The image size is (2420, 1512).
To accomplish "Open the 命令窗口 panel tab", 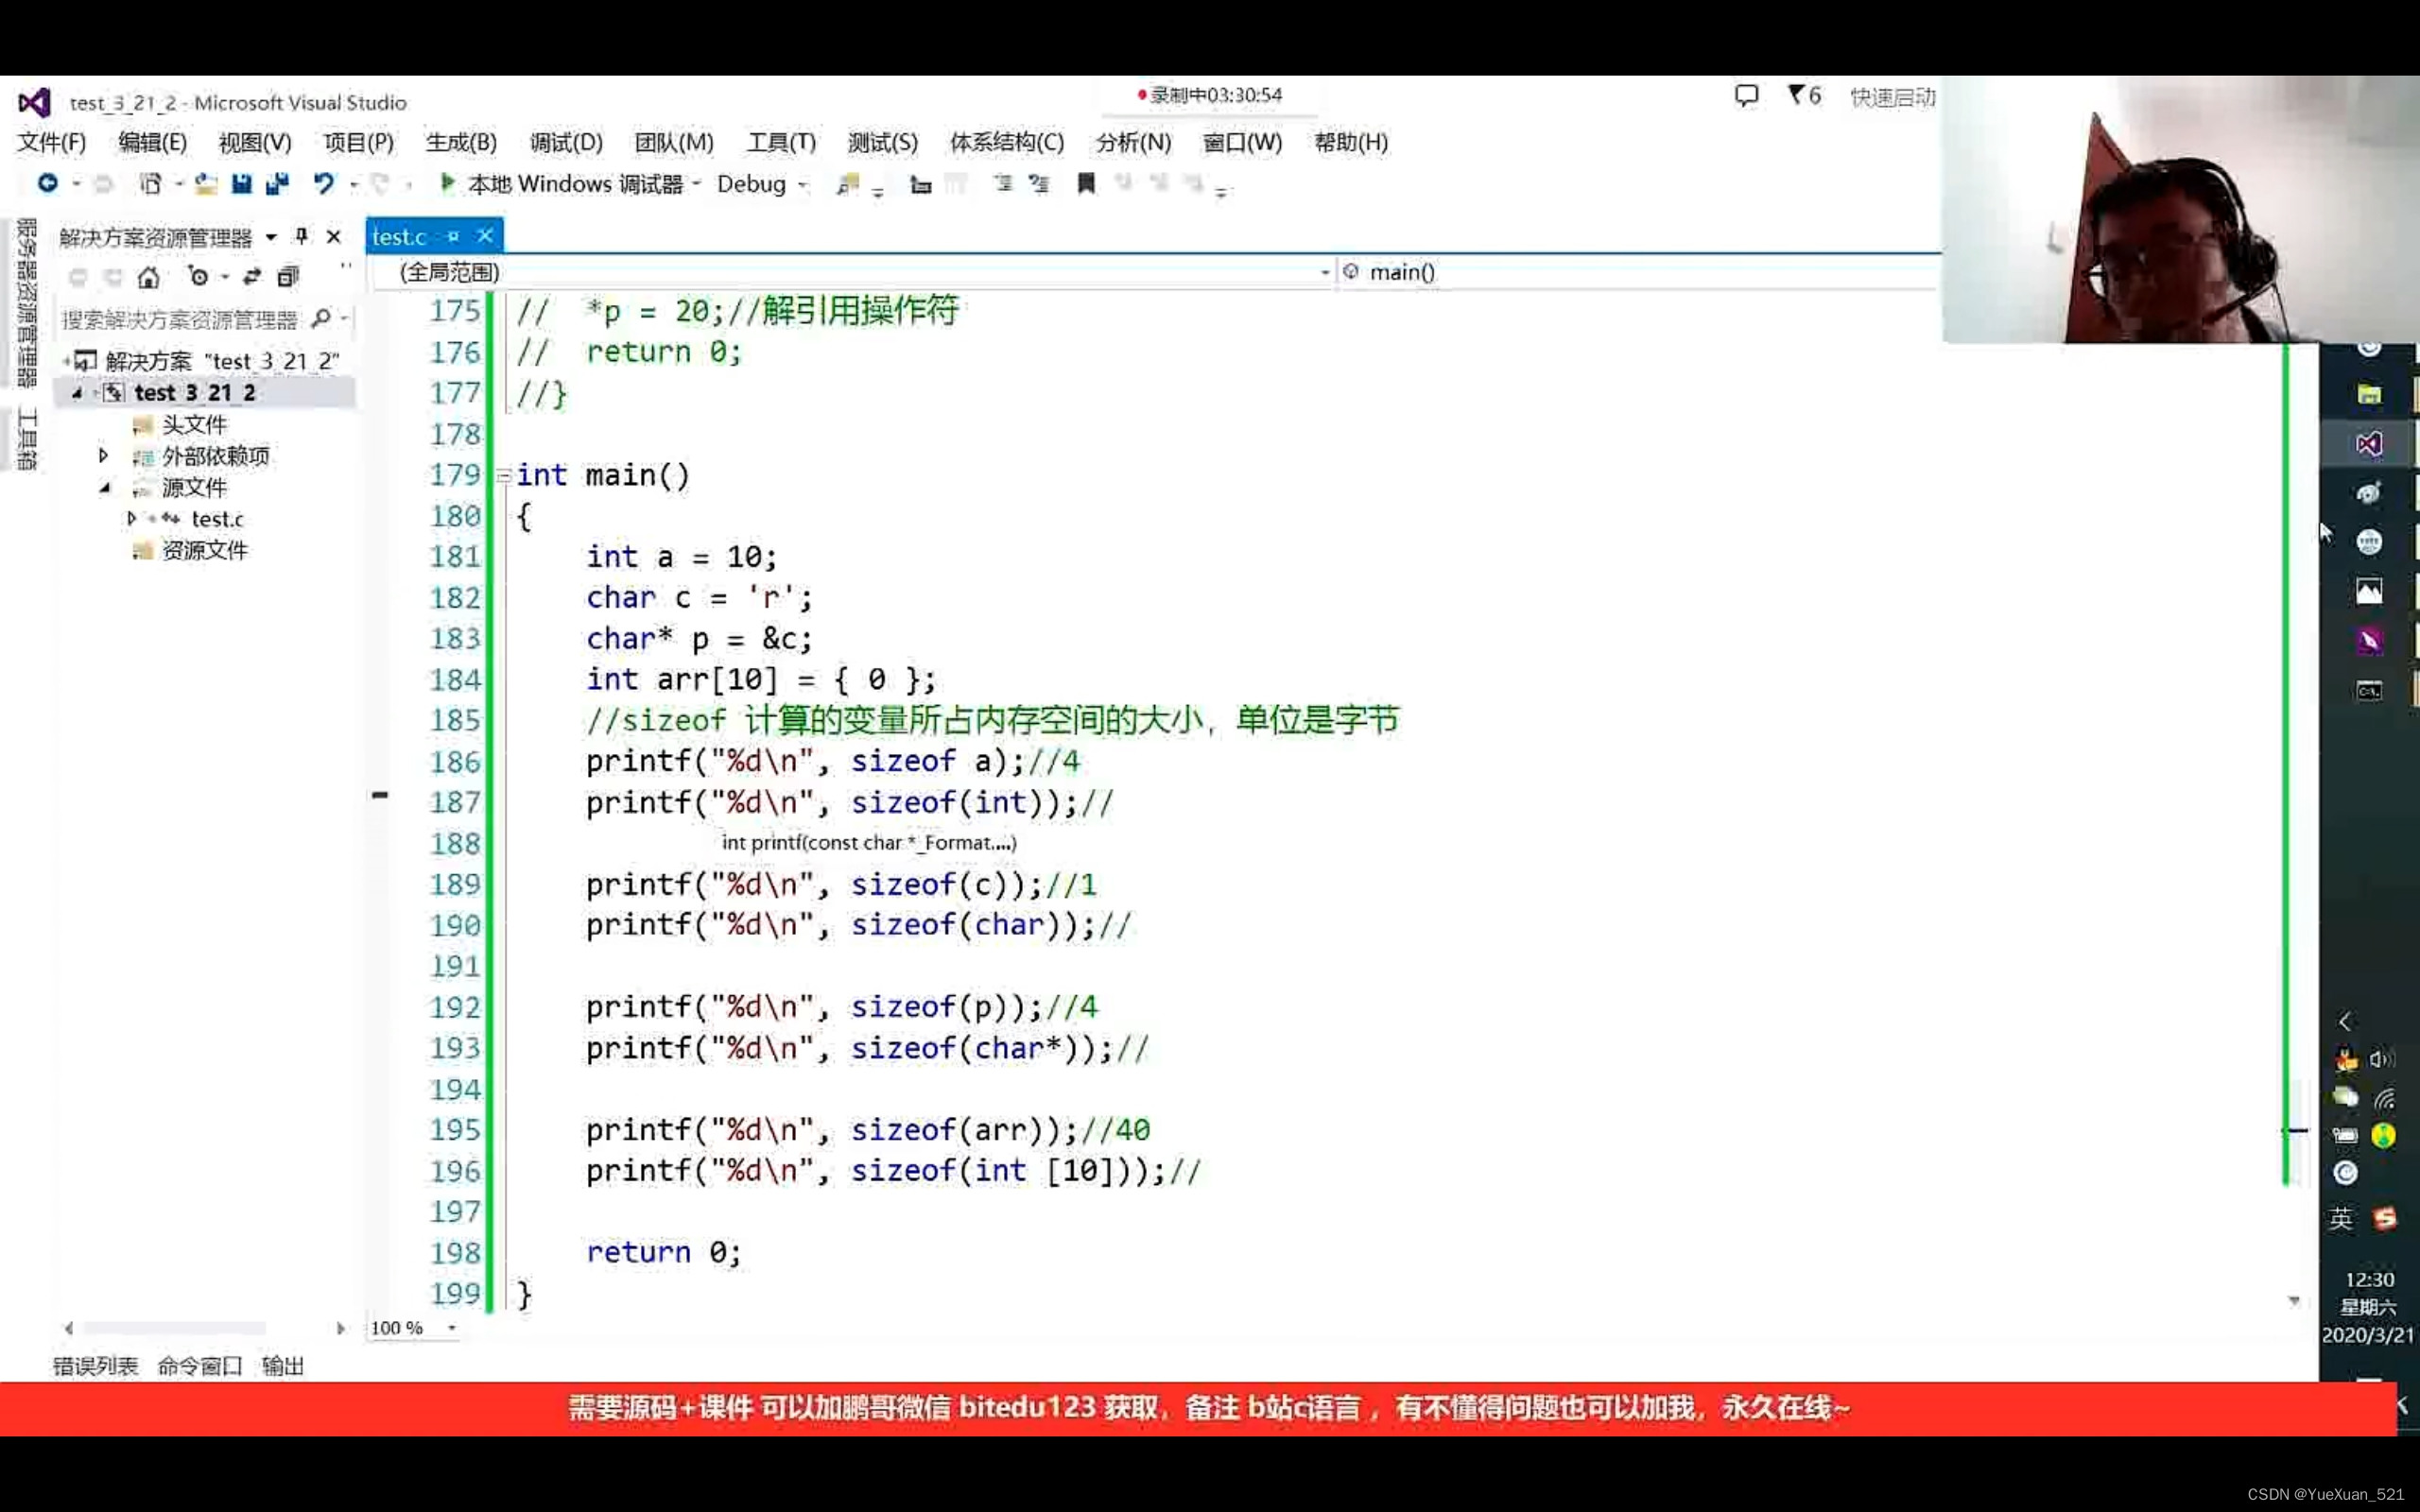I will coord(200,1366).
